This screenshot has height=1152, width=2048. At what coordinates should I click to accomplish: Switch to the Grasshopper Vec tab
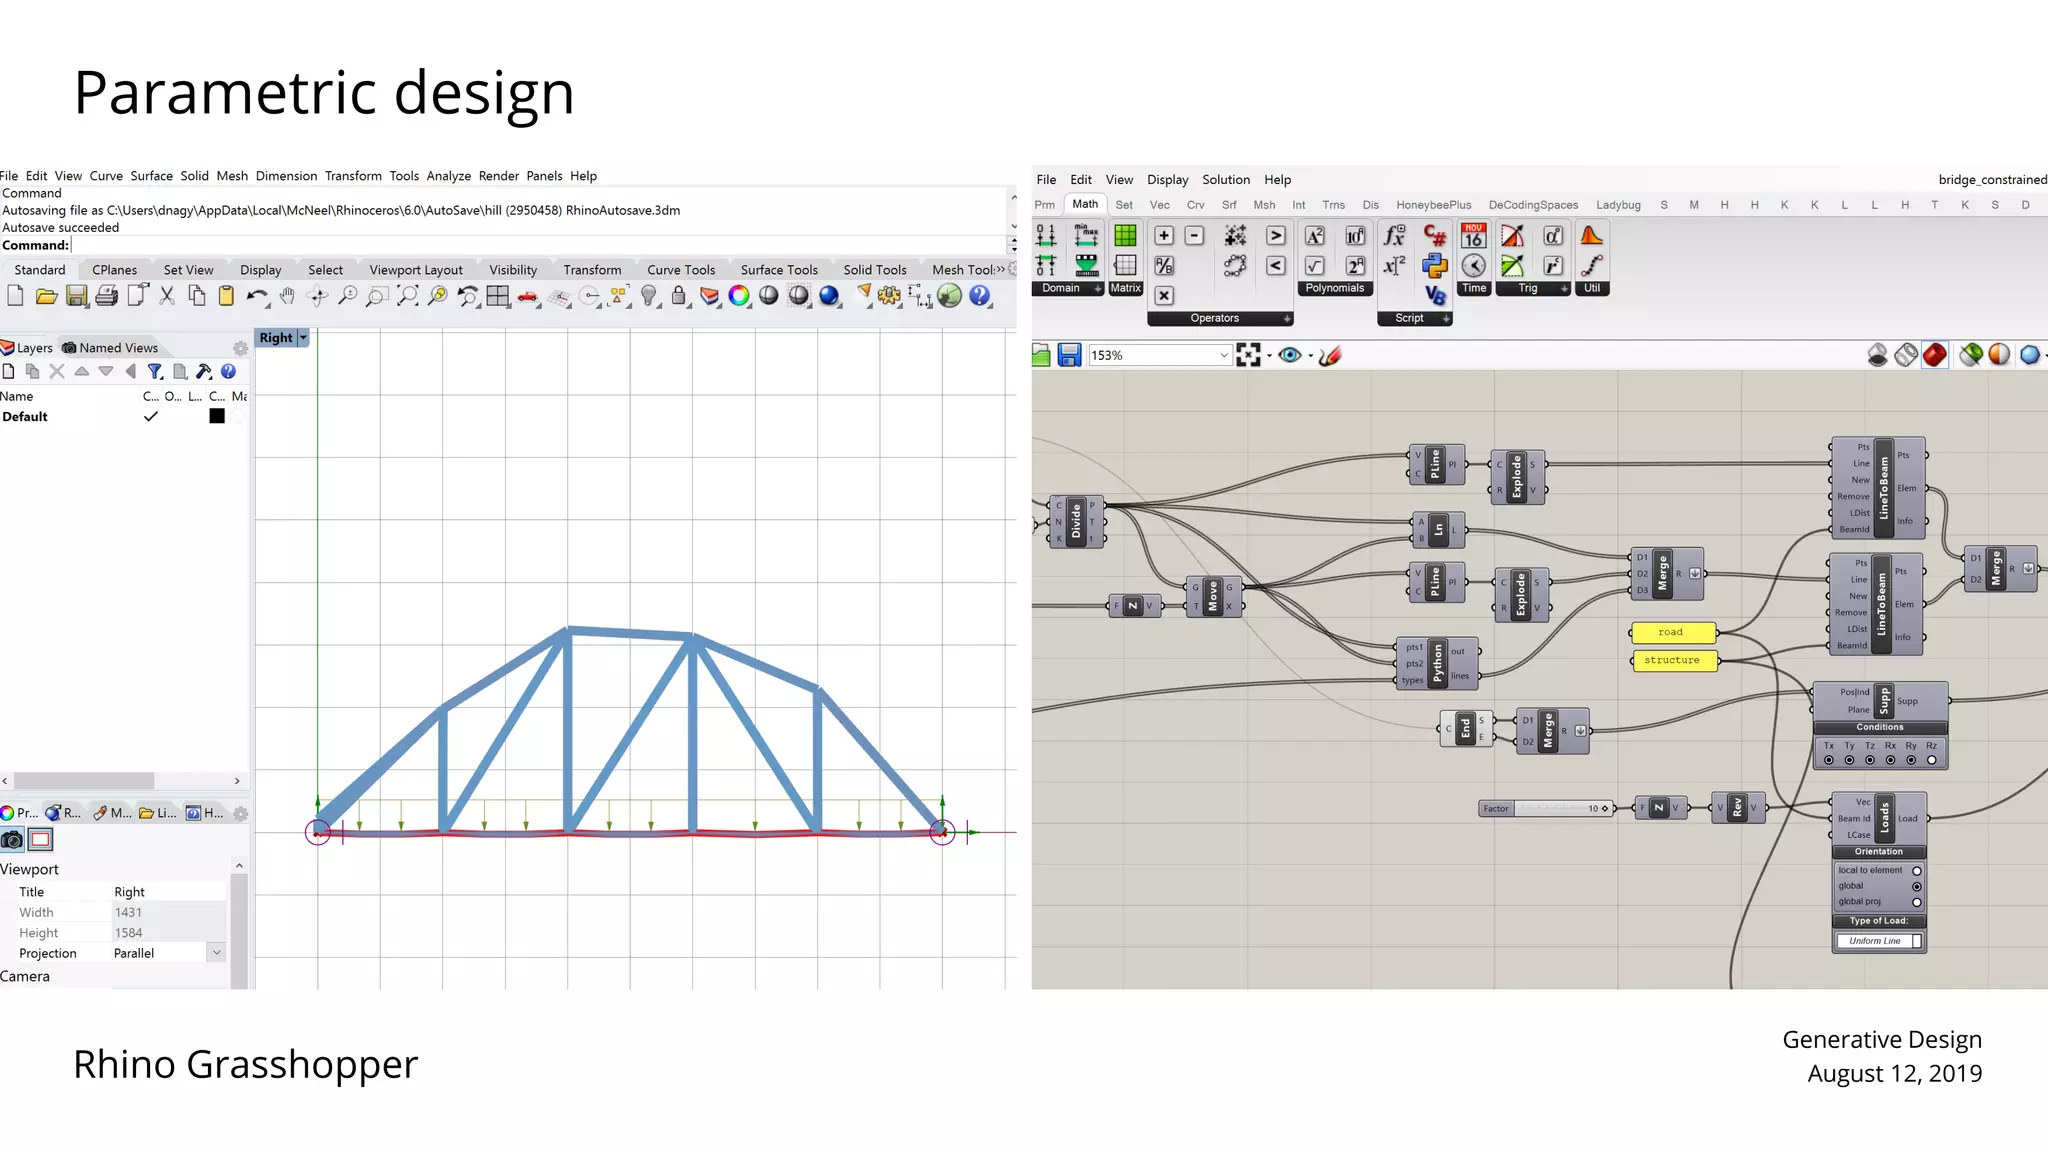[1159, 205]
